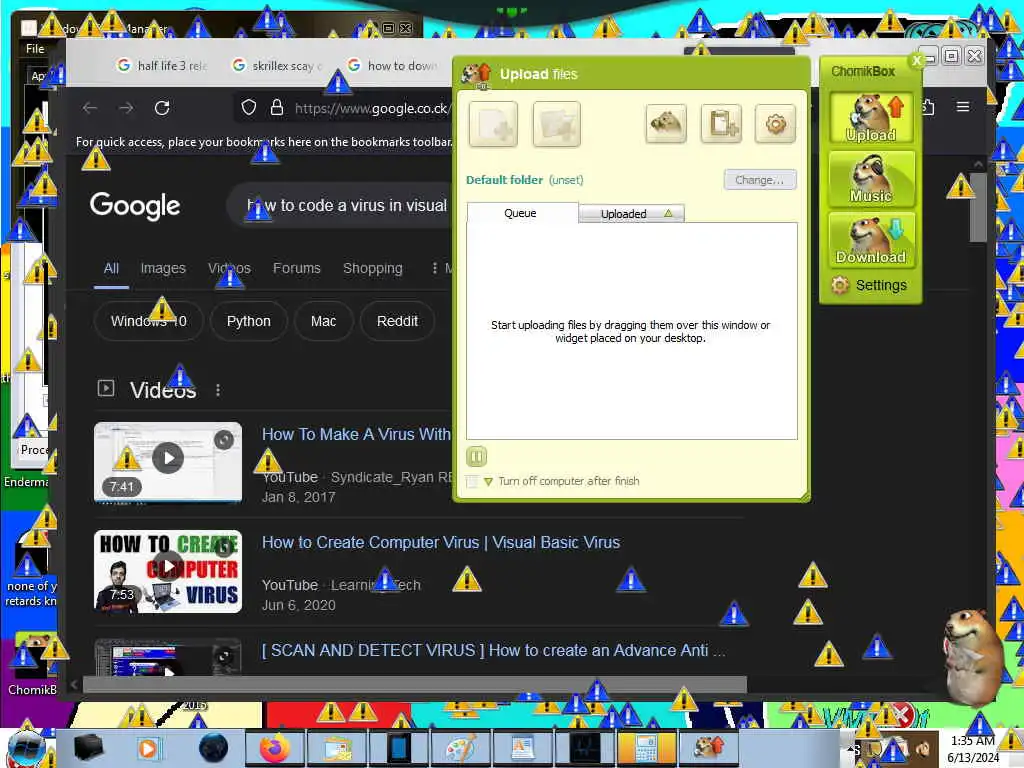Expand the green arrow beside Turn off computer

point(488,482)
